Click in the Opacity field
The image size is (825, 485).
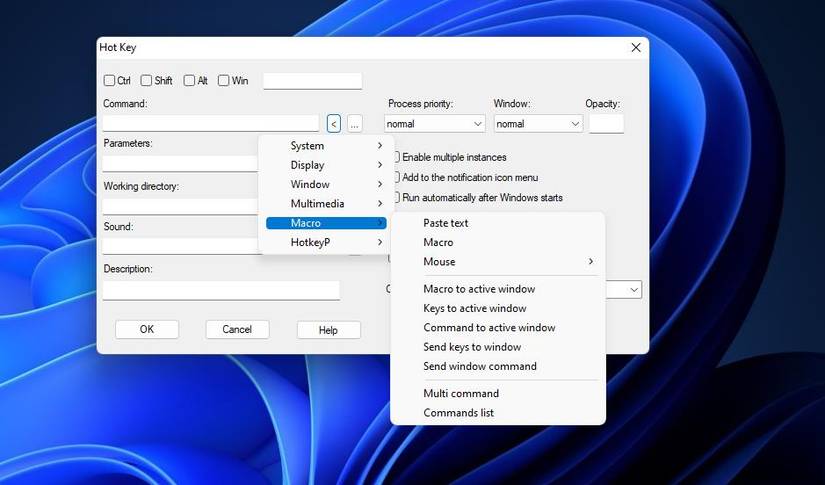tap(606, 124)
